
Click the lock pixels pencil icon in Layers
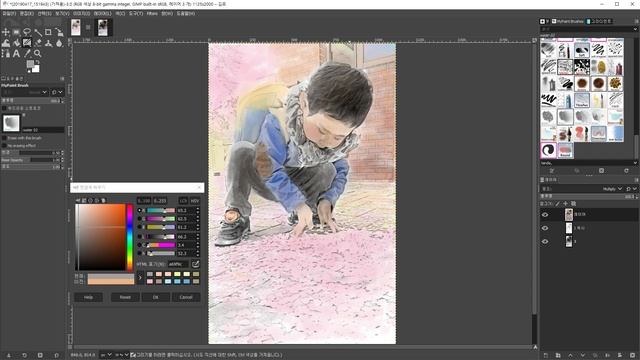click(558, 203)
